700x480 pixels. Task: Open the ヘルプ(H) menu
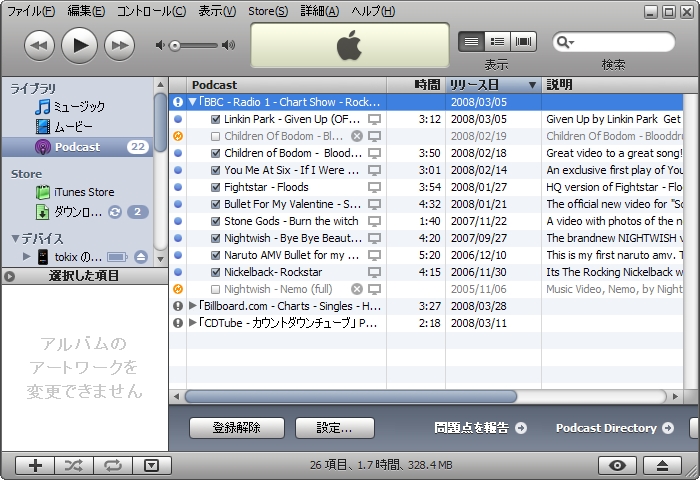tap(373, 11)
